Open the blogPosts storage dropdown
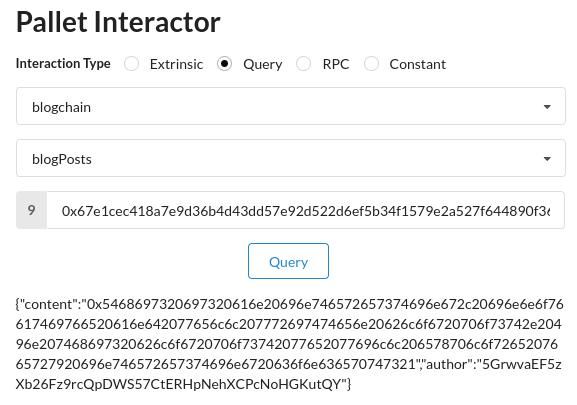 click(291, 158)
